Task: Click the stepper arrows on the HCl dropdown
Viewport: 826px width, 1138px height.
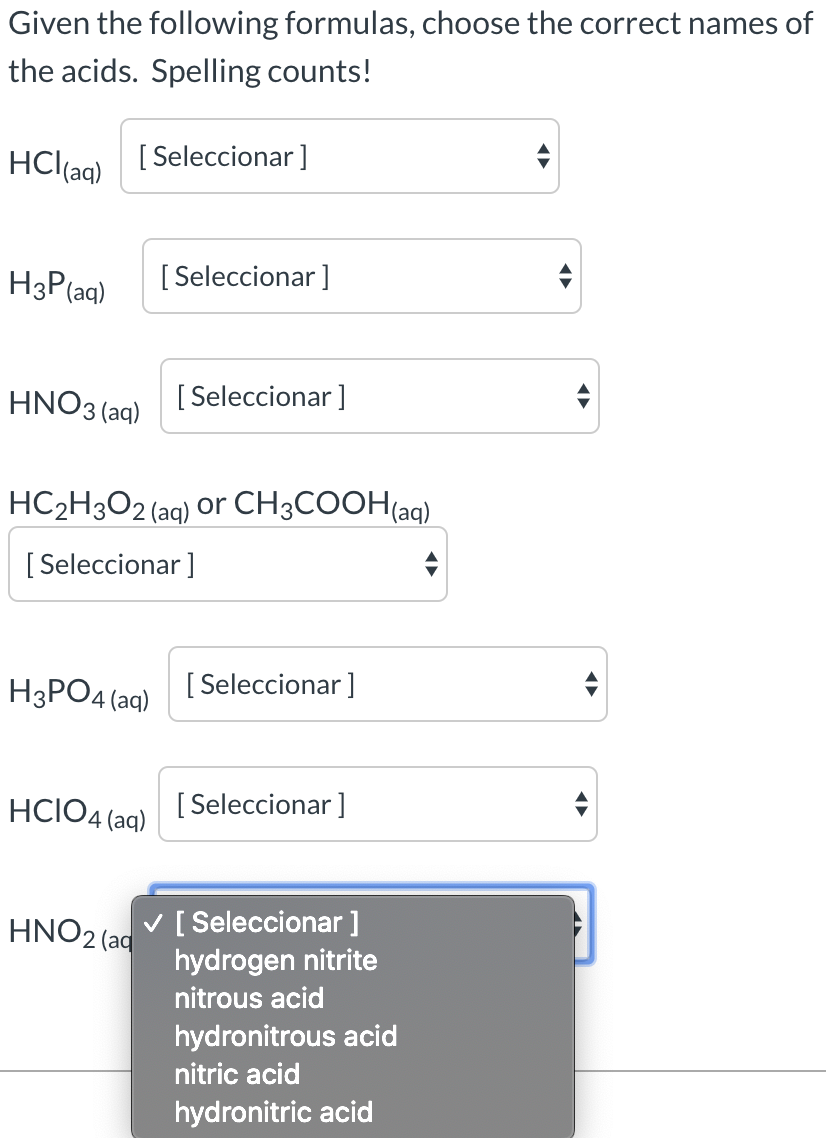Action: 542,156
